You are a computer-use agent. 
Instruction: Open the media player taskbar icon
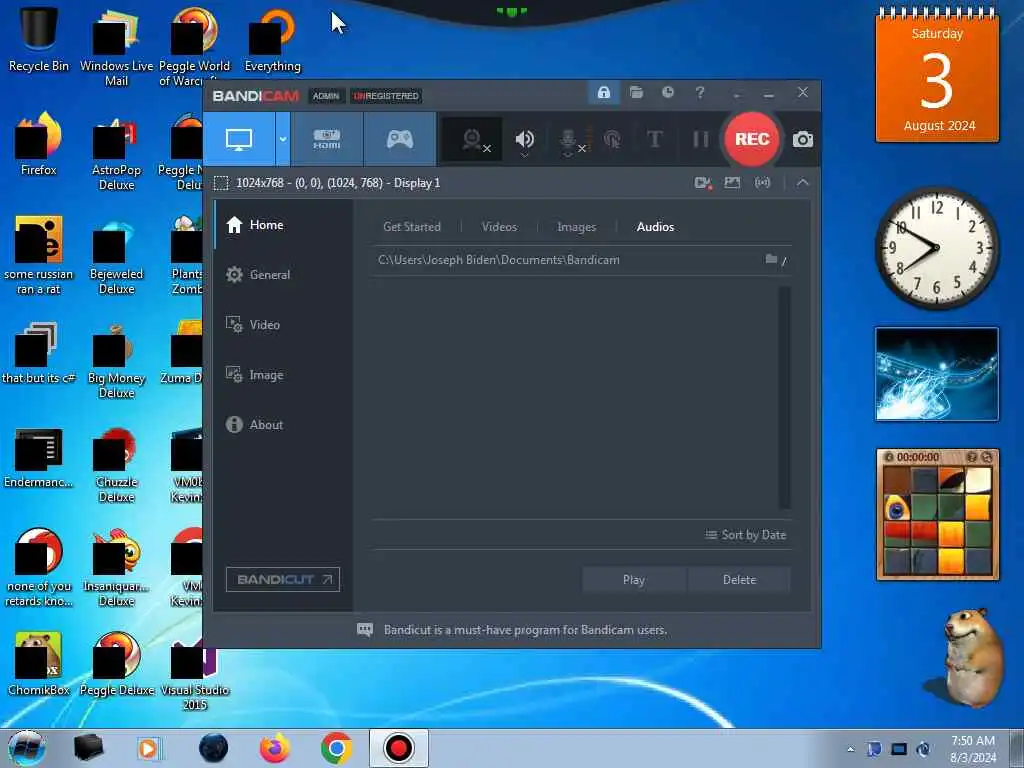pos(148,748)
